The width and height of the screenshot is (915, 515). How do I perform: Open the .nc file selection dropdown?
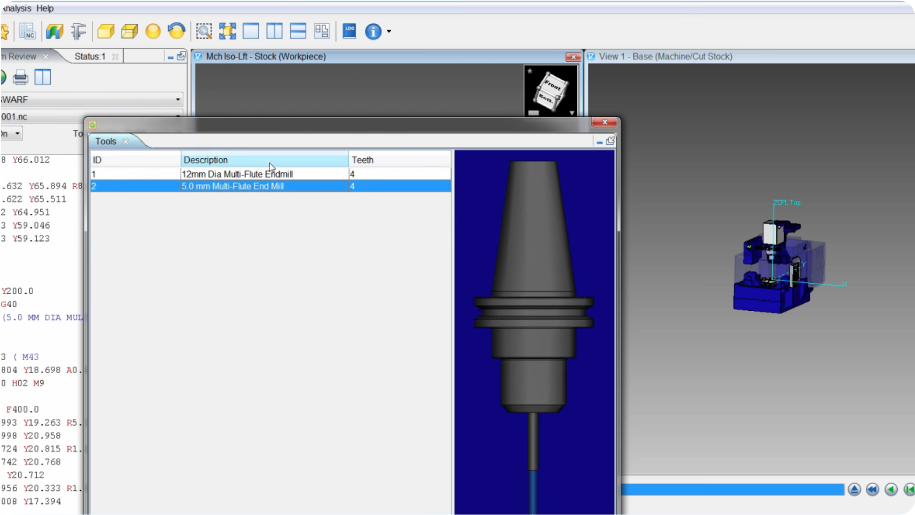(x=178, y=116)
